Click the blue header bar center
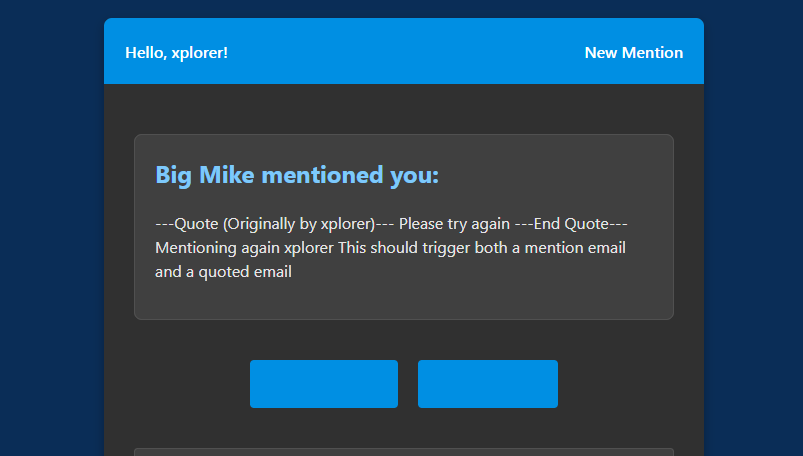The height and width of the screenshot is (456, 803). 404,51
